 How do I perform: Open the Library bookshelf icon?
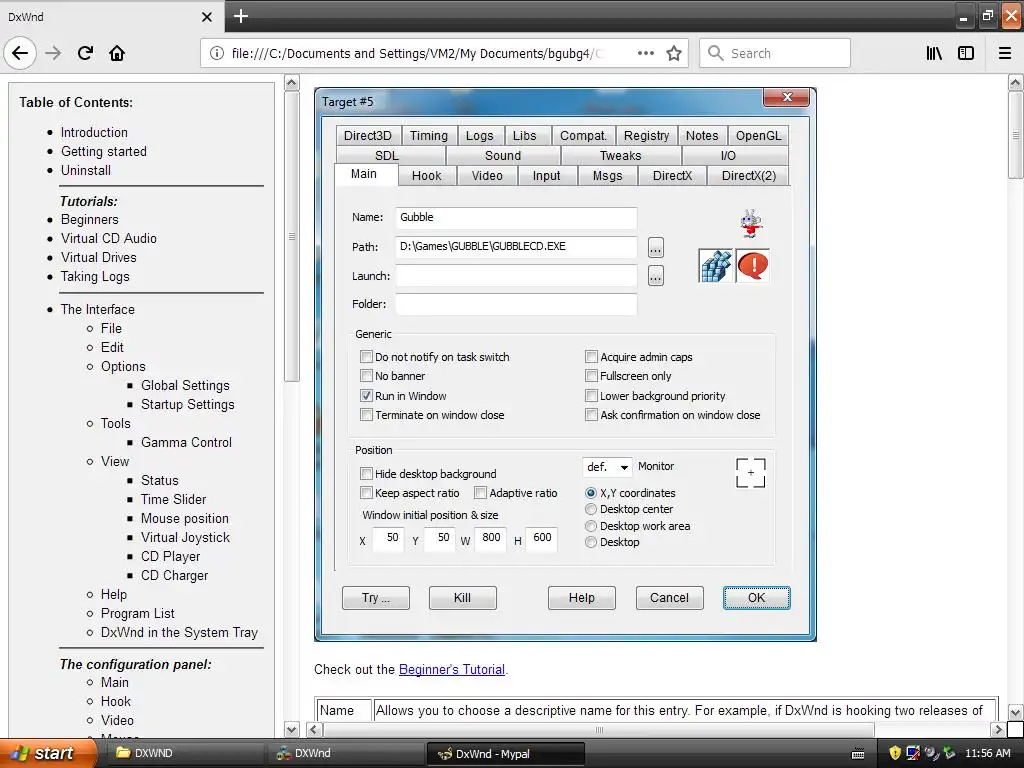tap(934, 53)
